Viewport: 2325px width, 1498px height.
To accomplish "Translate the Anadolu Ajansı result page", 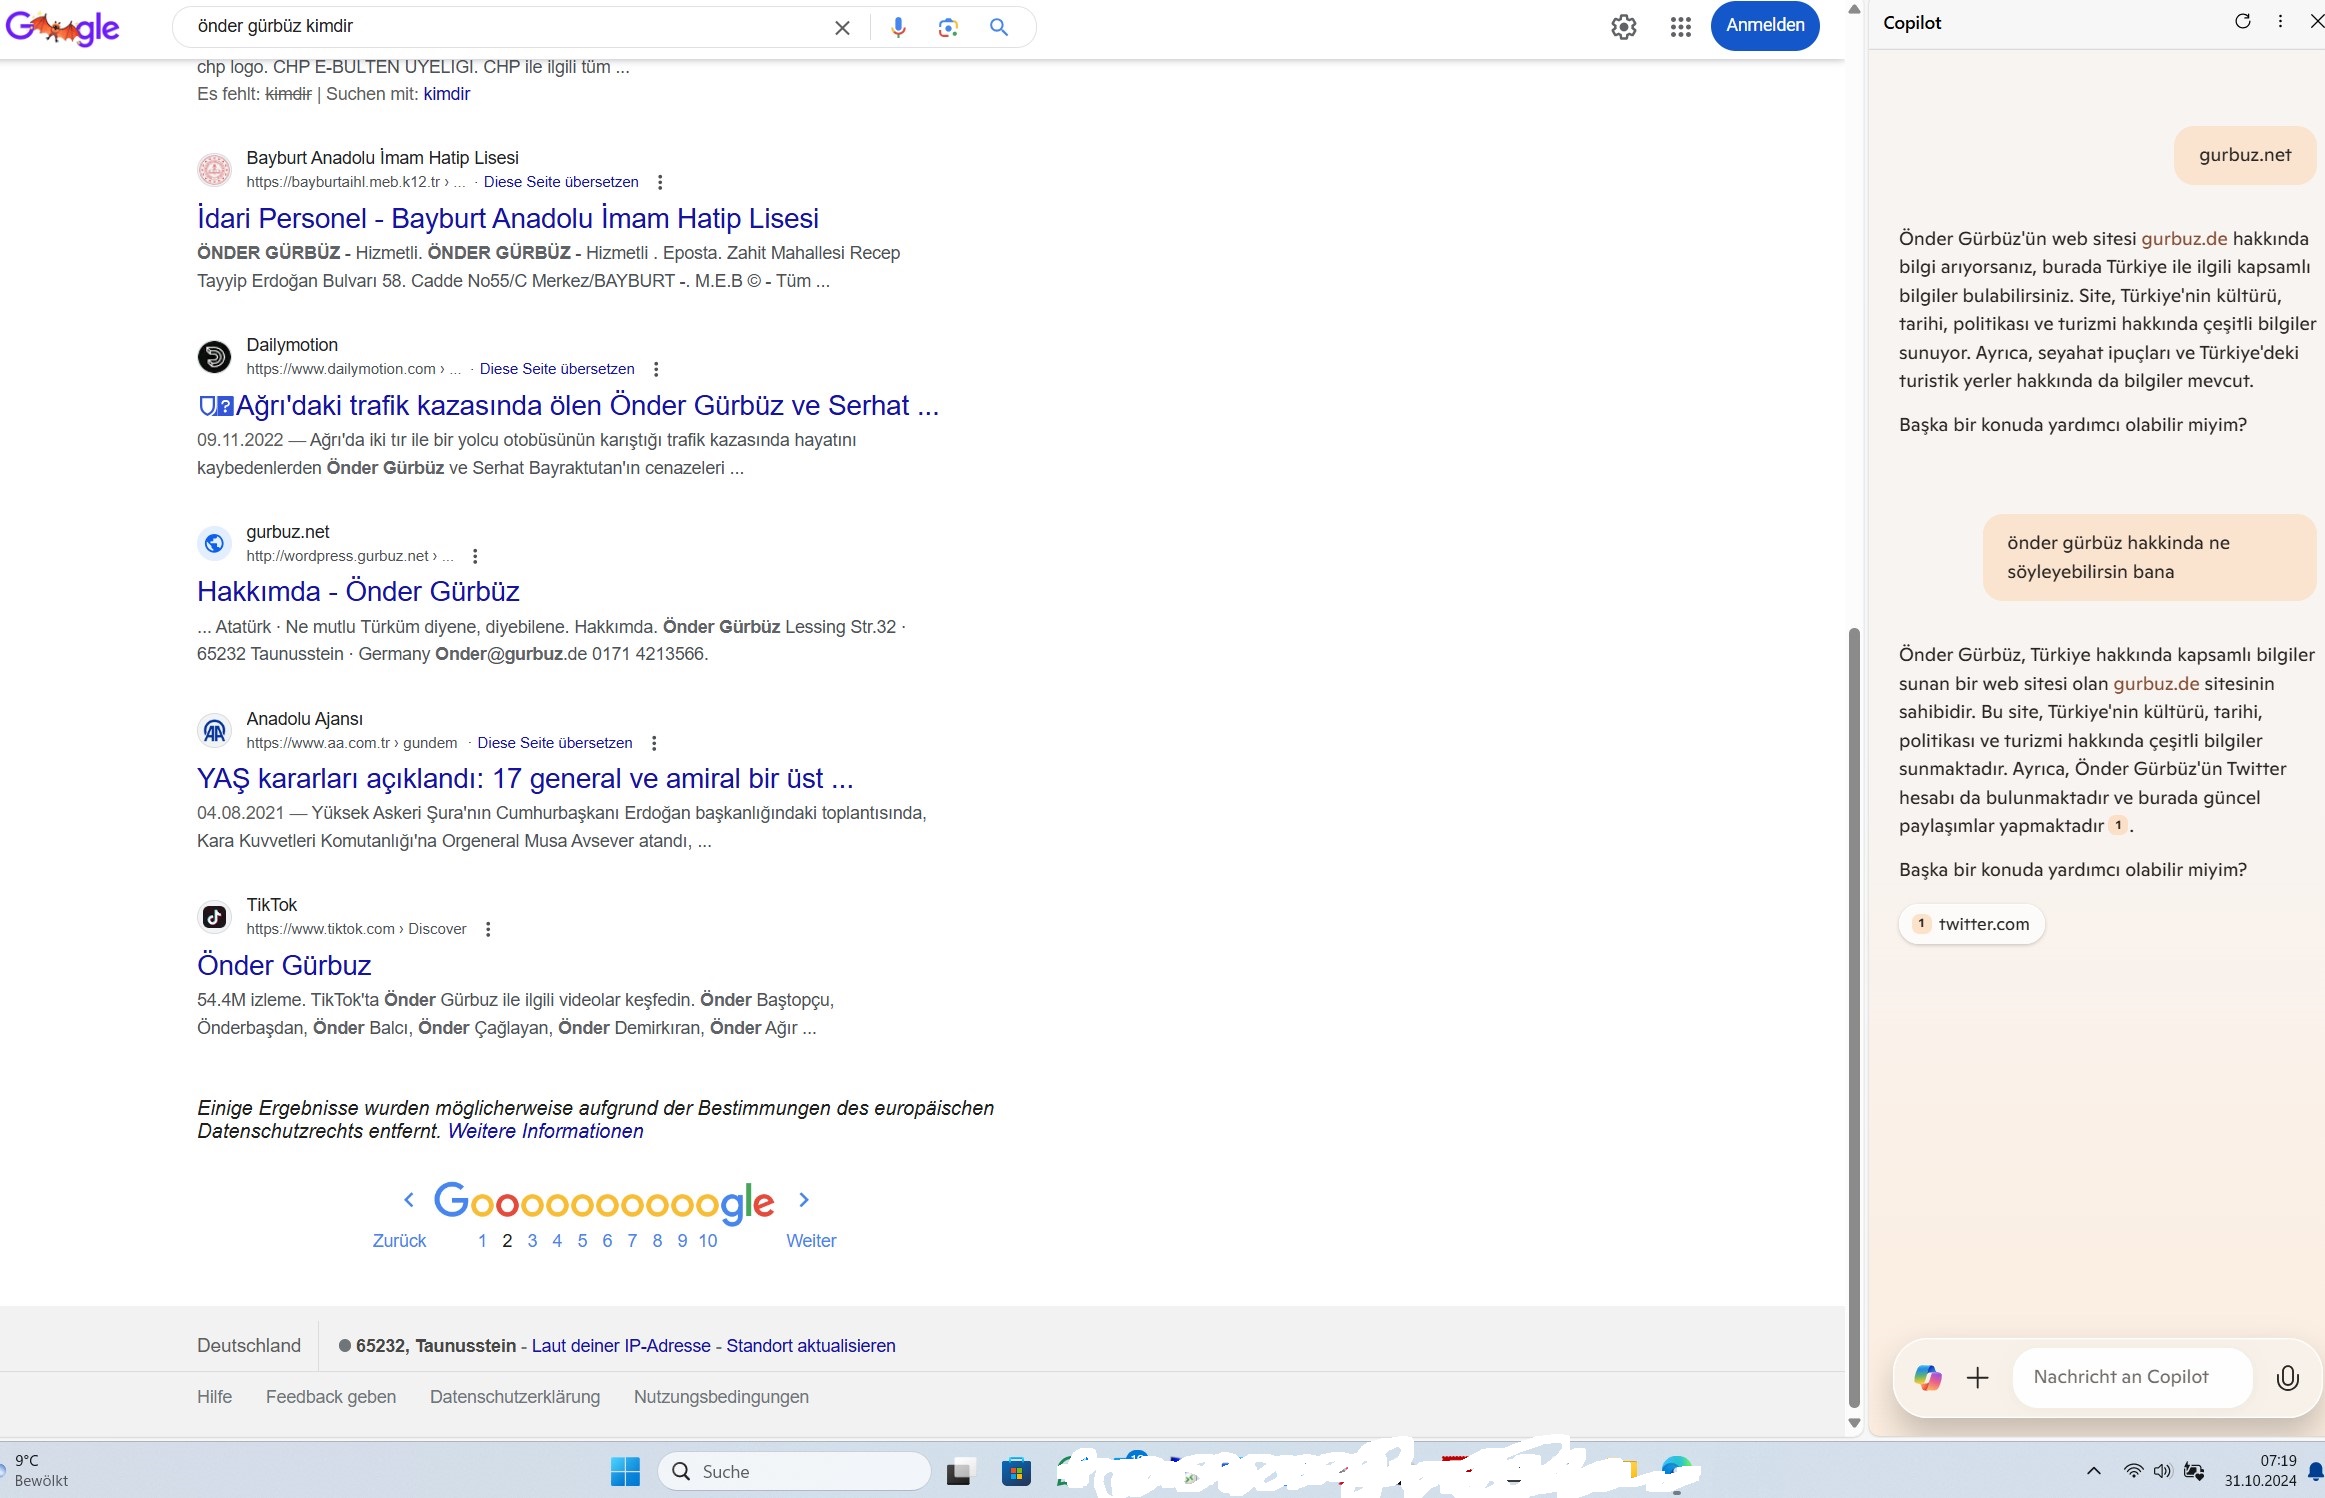I will coord(555,743).
